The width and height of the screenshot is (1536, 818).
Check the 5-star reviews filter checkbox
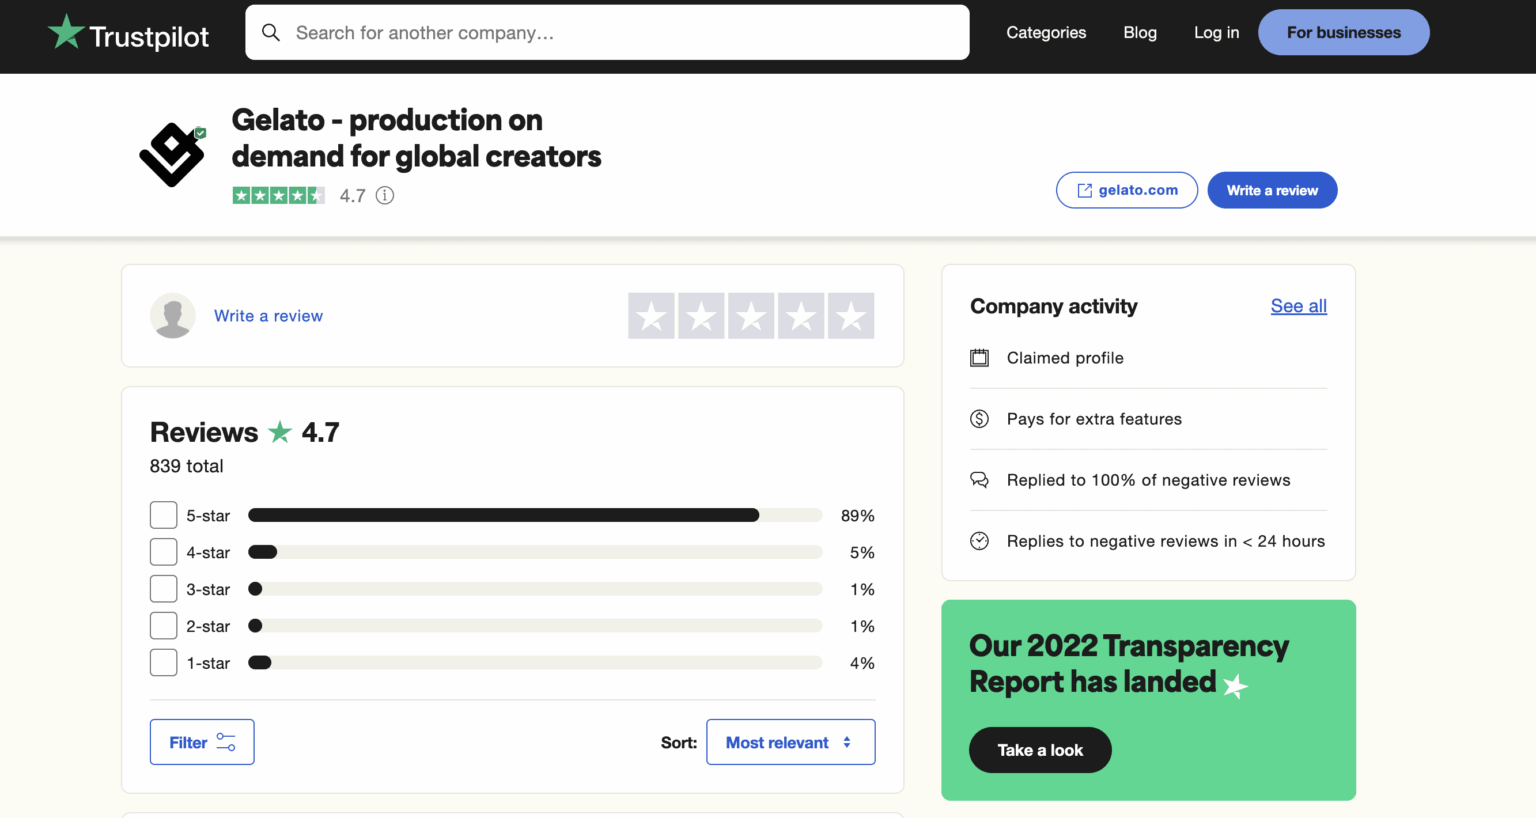point(163,514)
